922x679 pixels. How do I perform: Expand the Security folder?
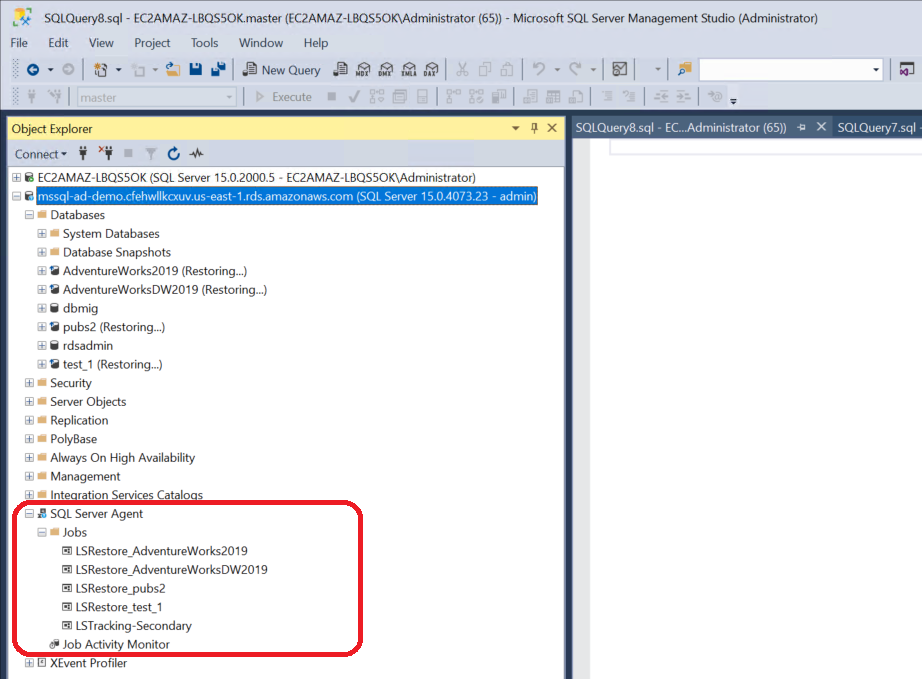(x=29, y=383)
